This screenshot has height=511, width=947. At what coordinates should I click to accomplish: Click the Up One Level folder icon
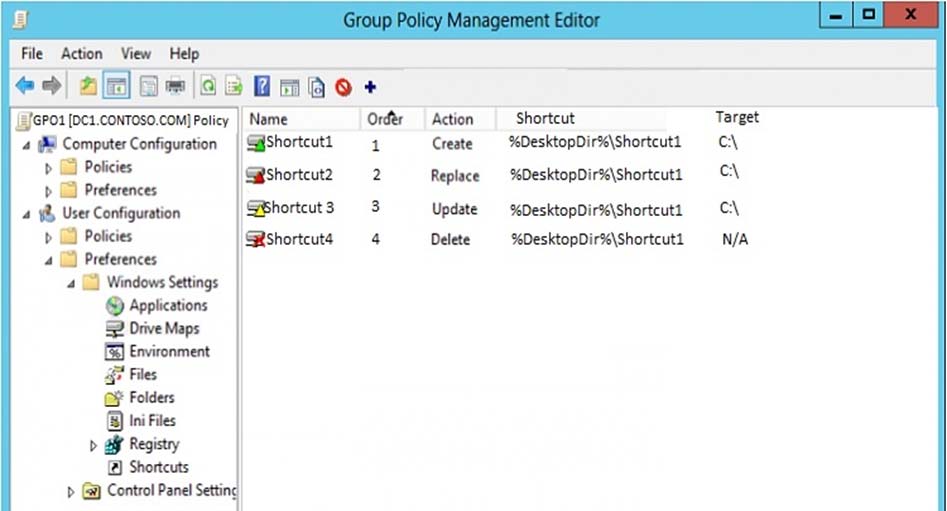click(x=88, y=86)
